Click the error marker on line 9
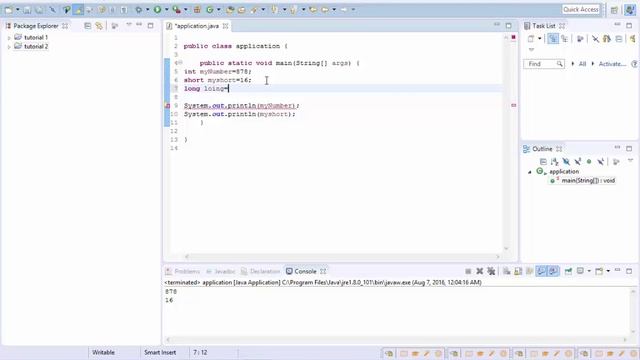640x360 pixels. 167,105
